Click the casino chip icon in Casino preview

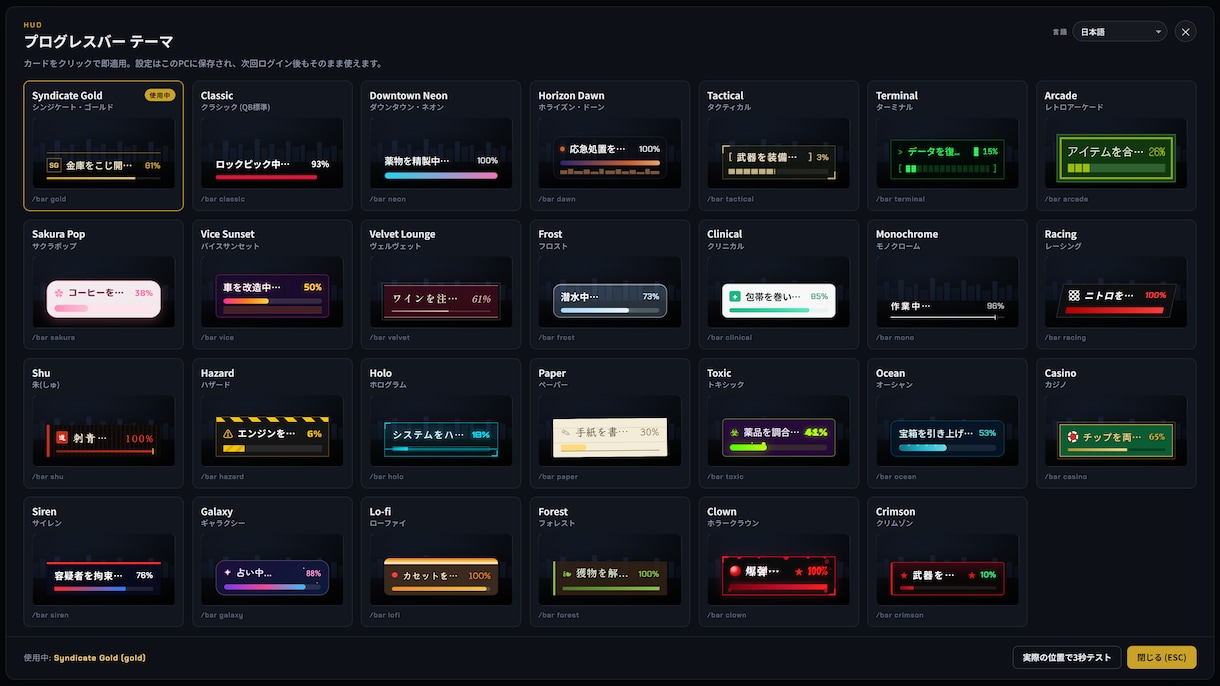click(1073, 437)
